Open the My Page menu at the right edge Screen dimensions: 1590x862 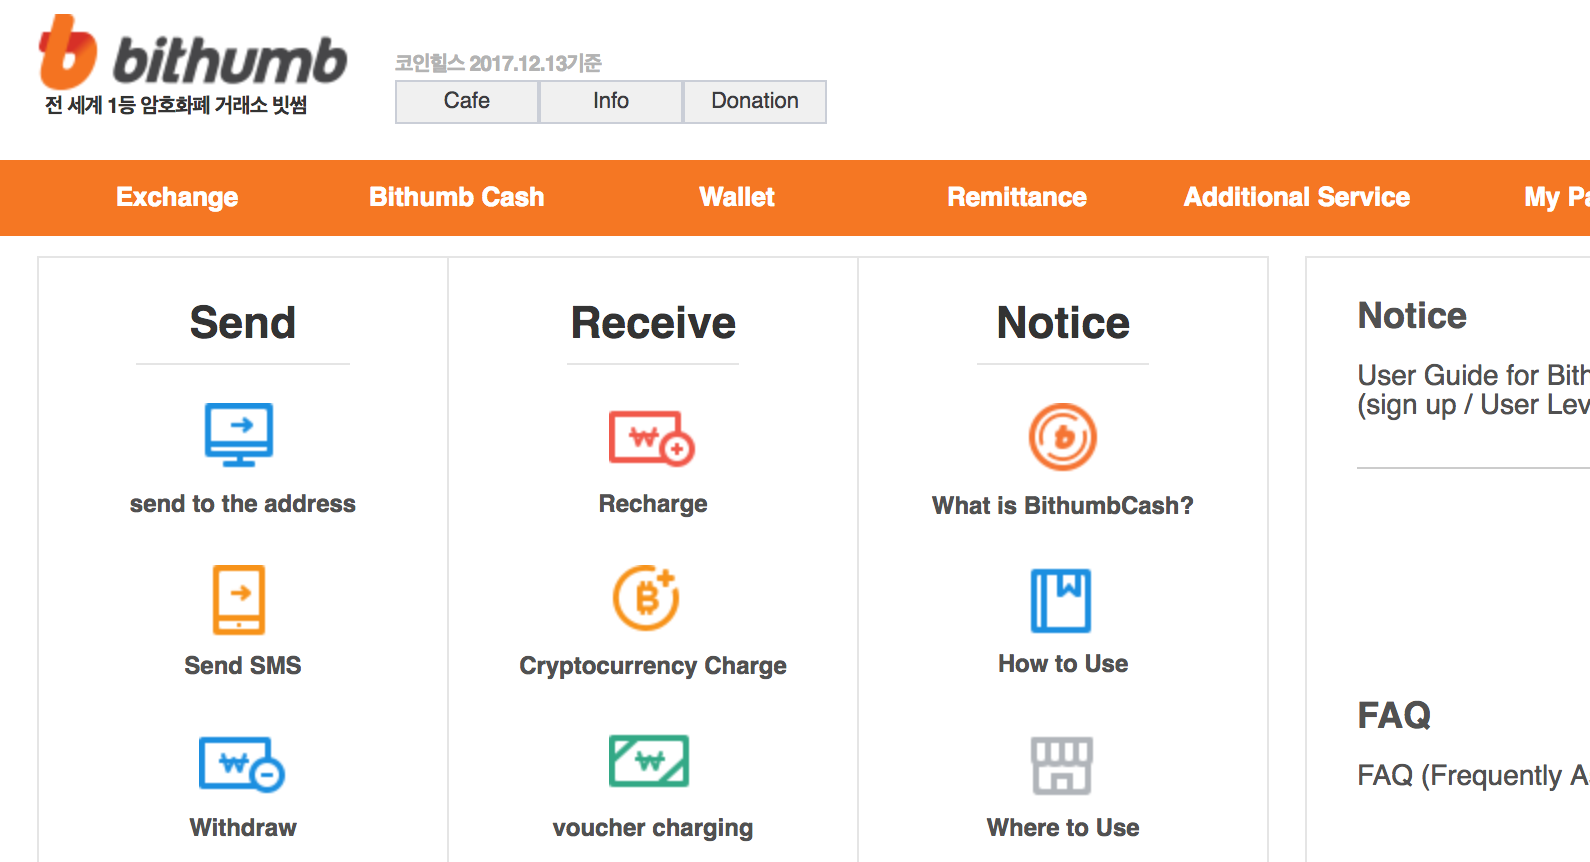point(1557,197)
